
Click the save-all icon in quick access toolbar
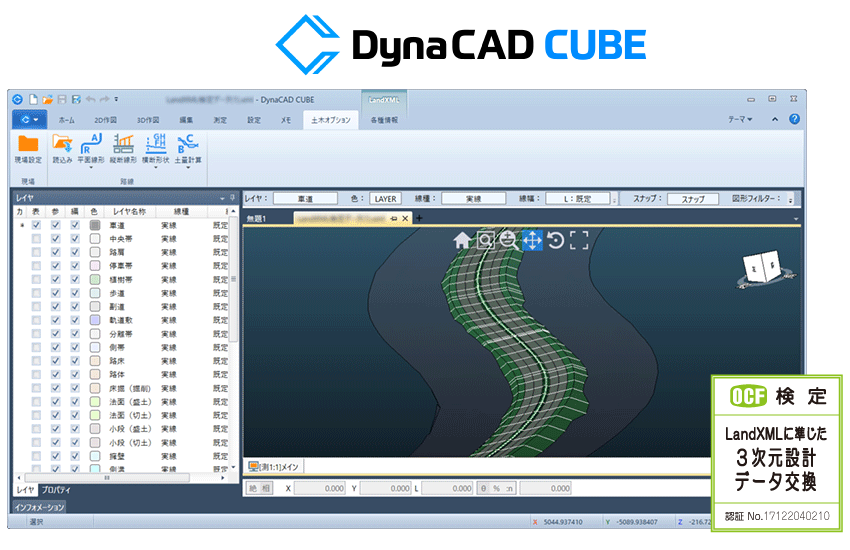point(76,99)
